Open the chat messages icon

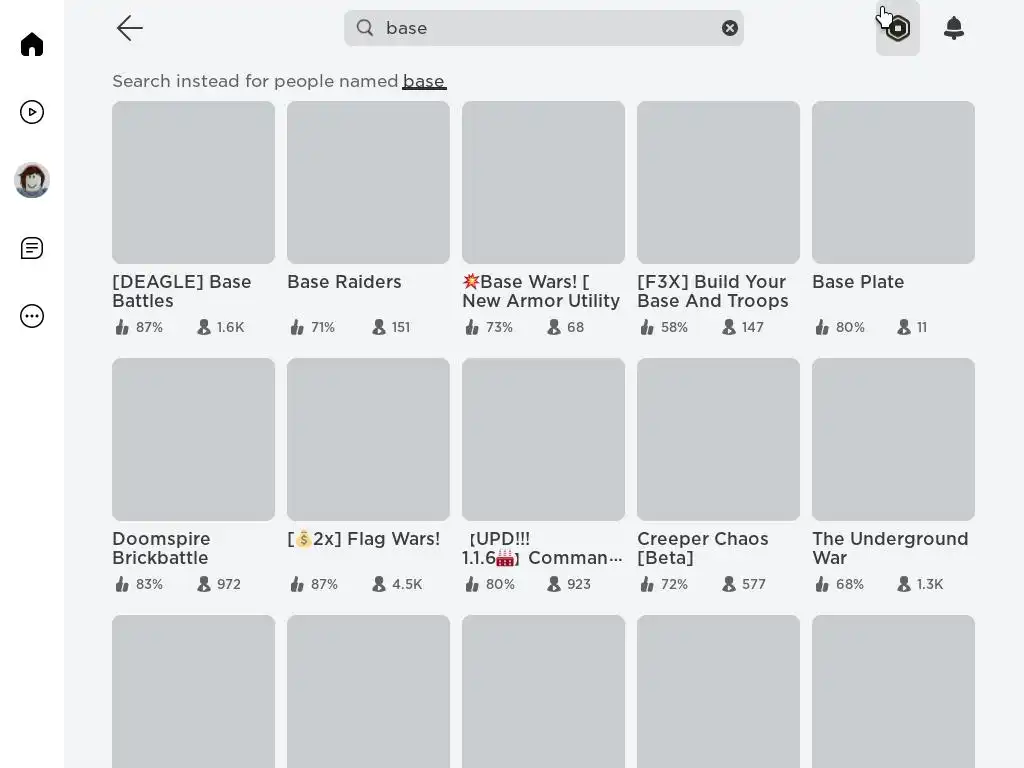(x=32, y=248)
